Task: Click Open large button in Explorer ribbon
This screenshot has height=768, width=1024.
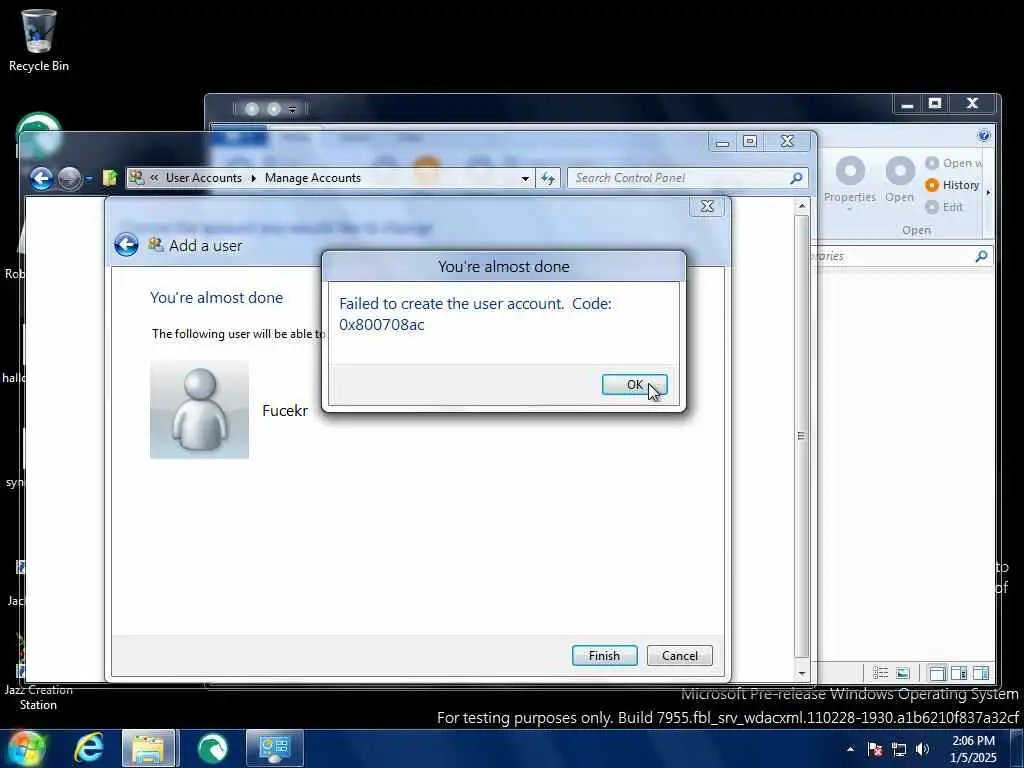Action: pyautogui.click(x=900, y=180)
